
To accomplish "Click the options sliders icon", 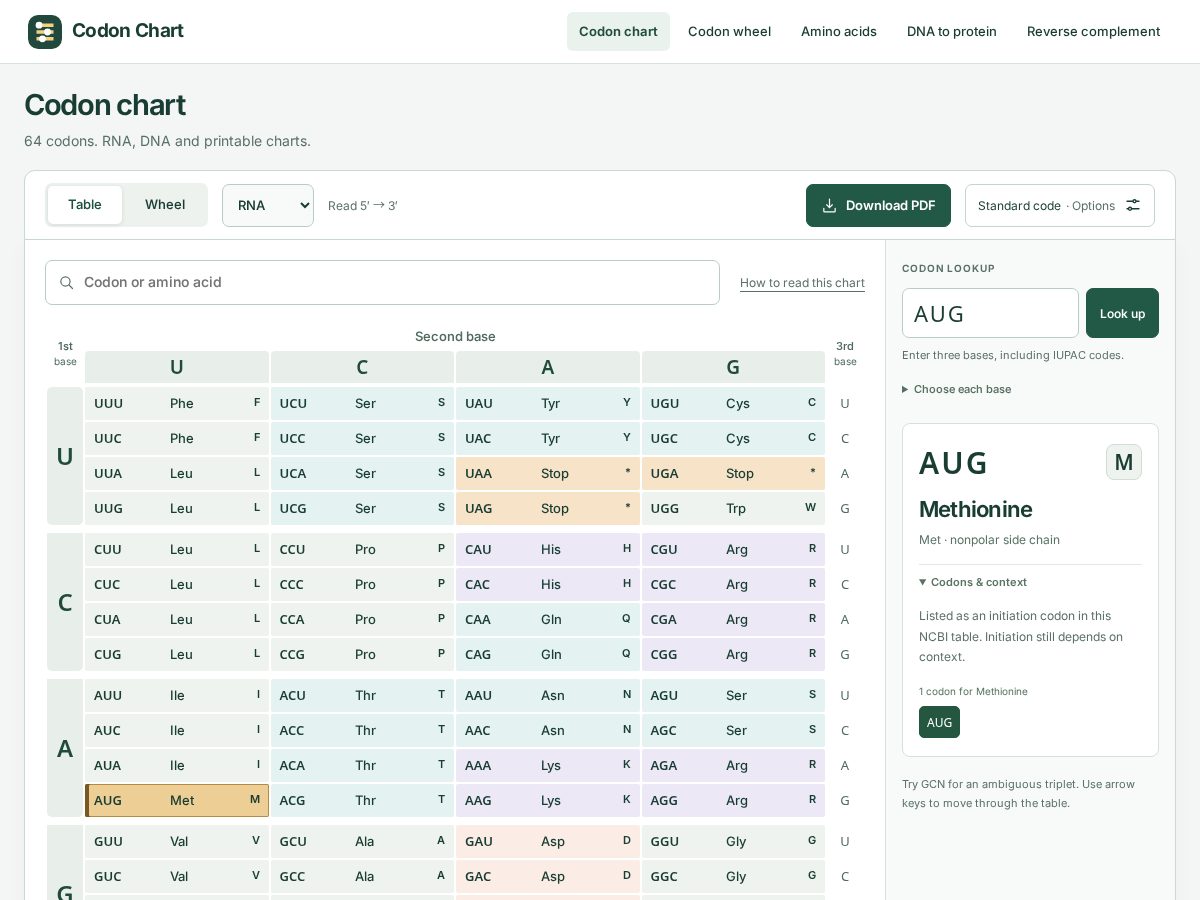I will [1133, 205].
